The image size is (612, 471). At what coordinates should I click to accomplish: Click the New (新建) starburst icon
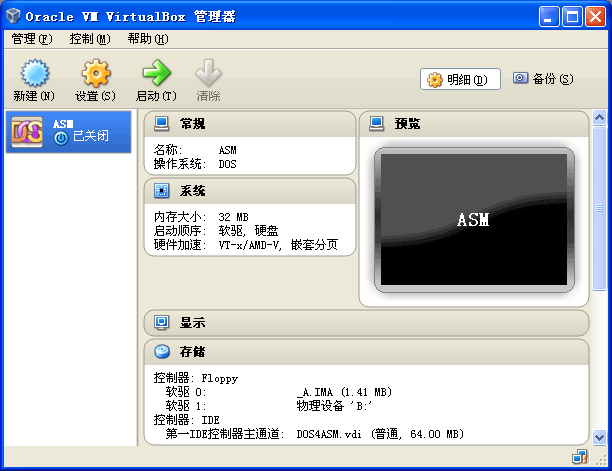point(35,73)
